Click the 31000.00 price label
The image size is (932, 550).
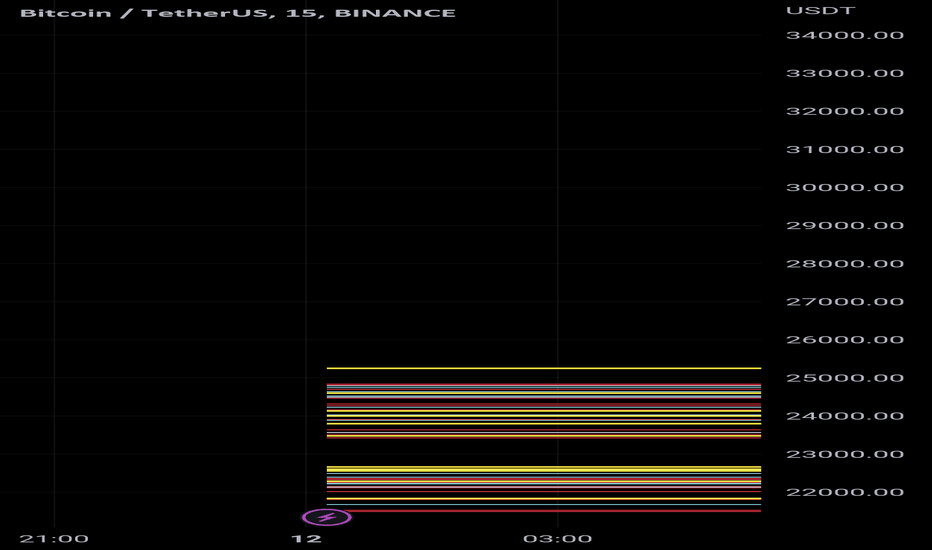(845, 149)
